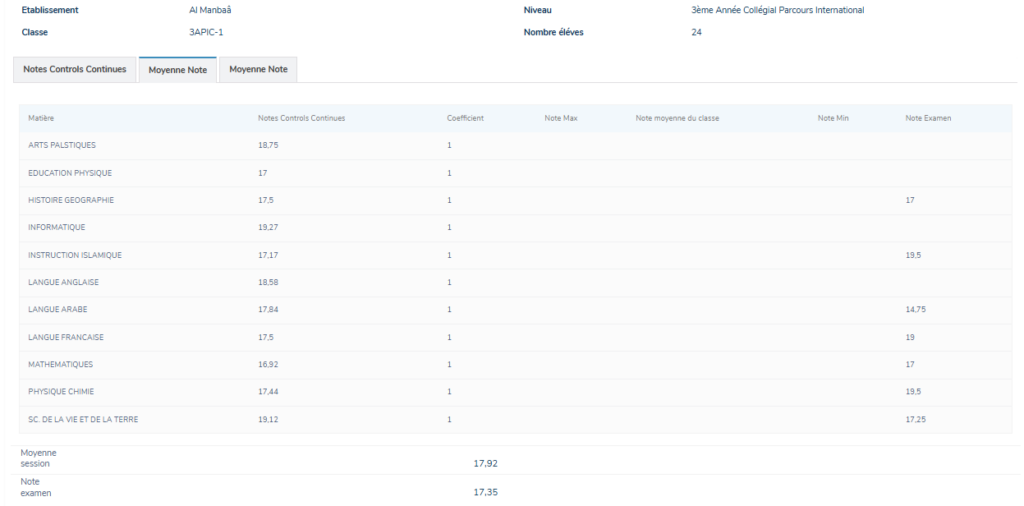This screenshot has width=1024, height=506.
Task: Click the 17,17 grade for Instruction Islamique
Action: [x=268, y=255]
